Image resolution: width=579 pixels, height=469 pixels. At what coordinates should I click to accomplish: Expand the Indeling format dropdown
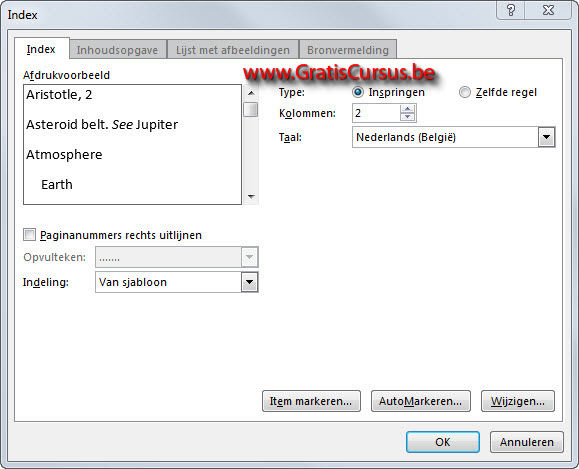tap(250, 283)
